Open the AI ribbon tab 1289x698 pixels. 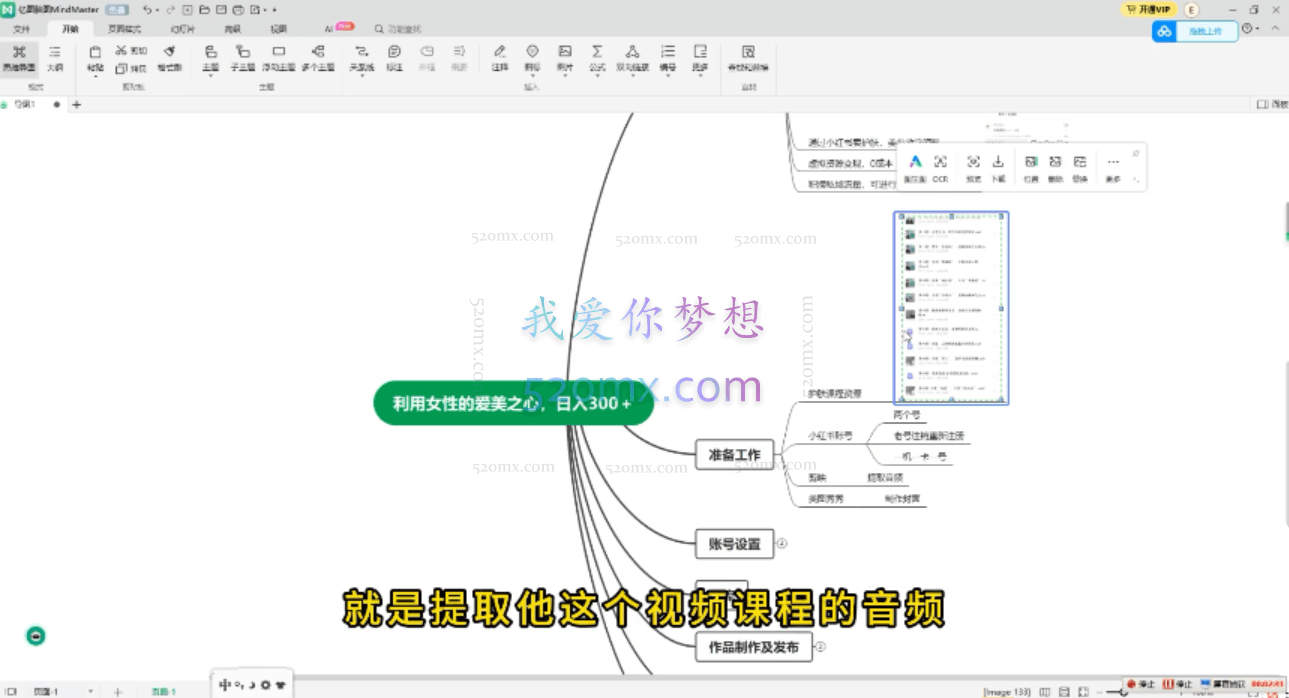pos(331,29)
